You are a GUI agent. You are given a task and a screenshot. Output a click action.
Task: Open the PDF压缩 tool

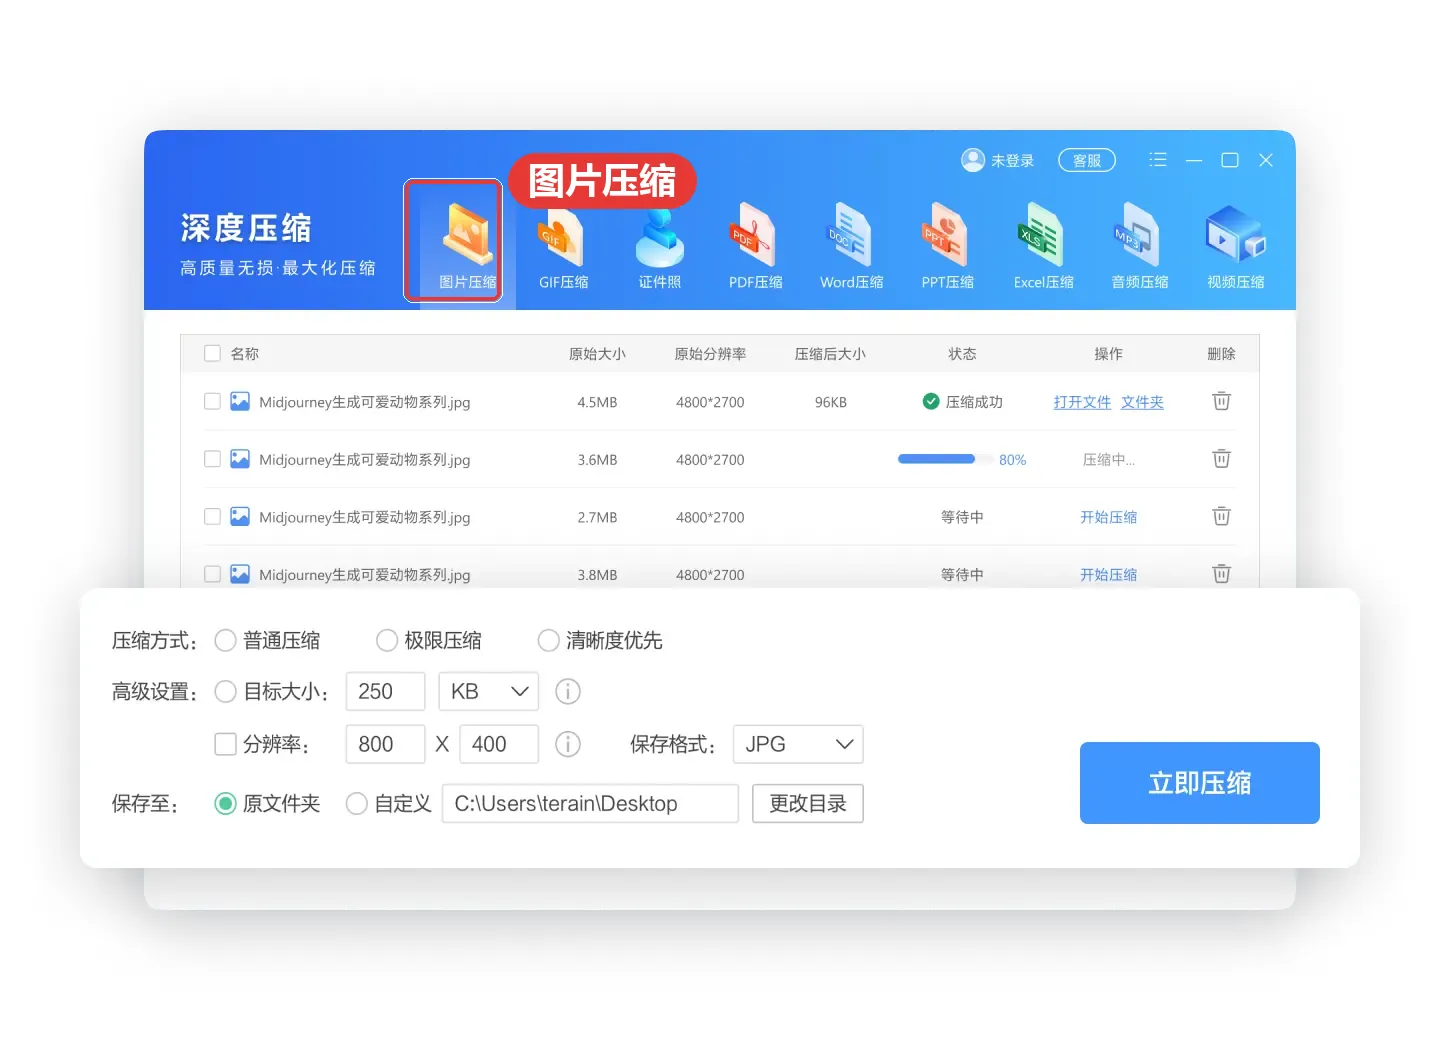point(755,245)
